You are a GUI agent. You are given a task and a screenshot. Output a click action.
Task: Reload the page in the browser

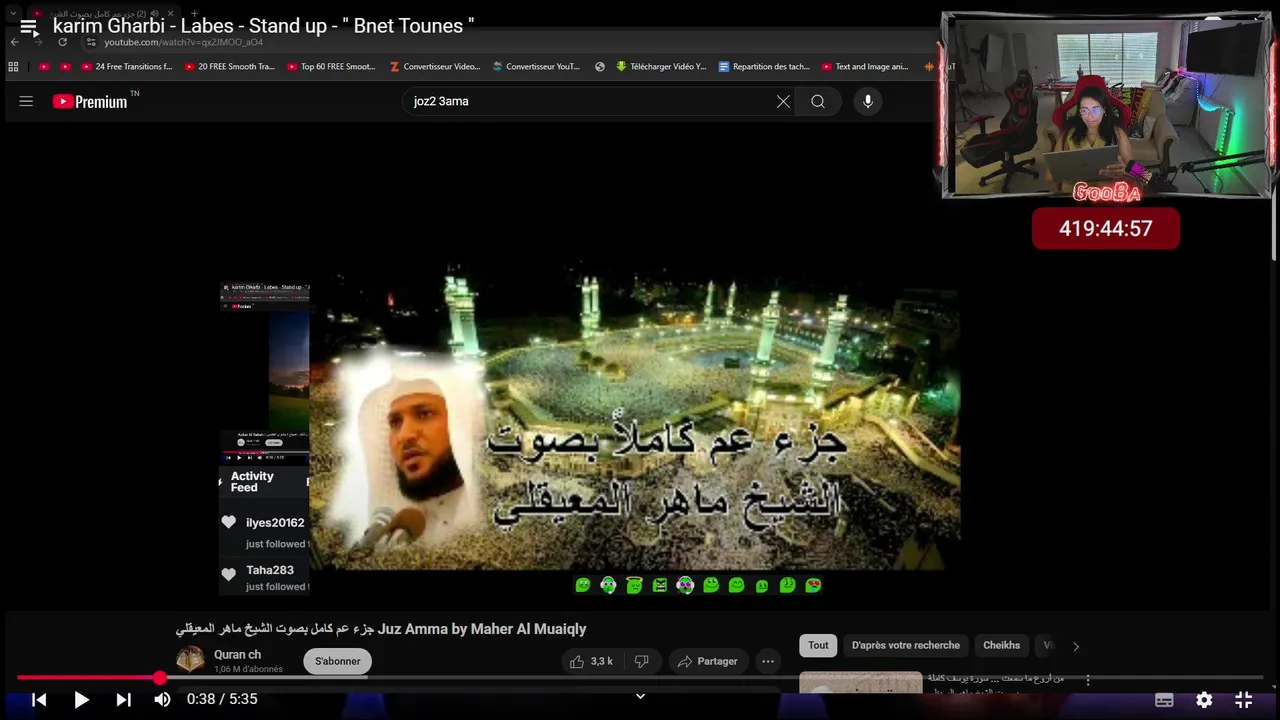click(x=62, y=43)
